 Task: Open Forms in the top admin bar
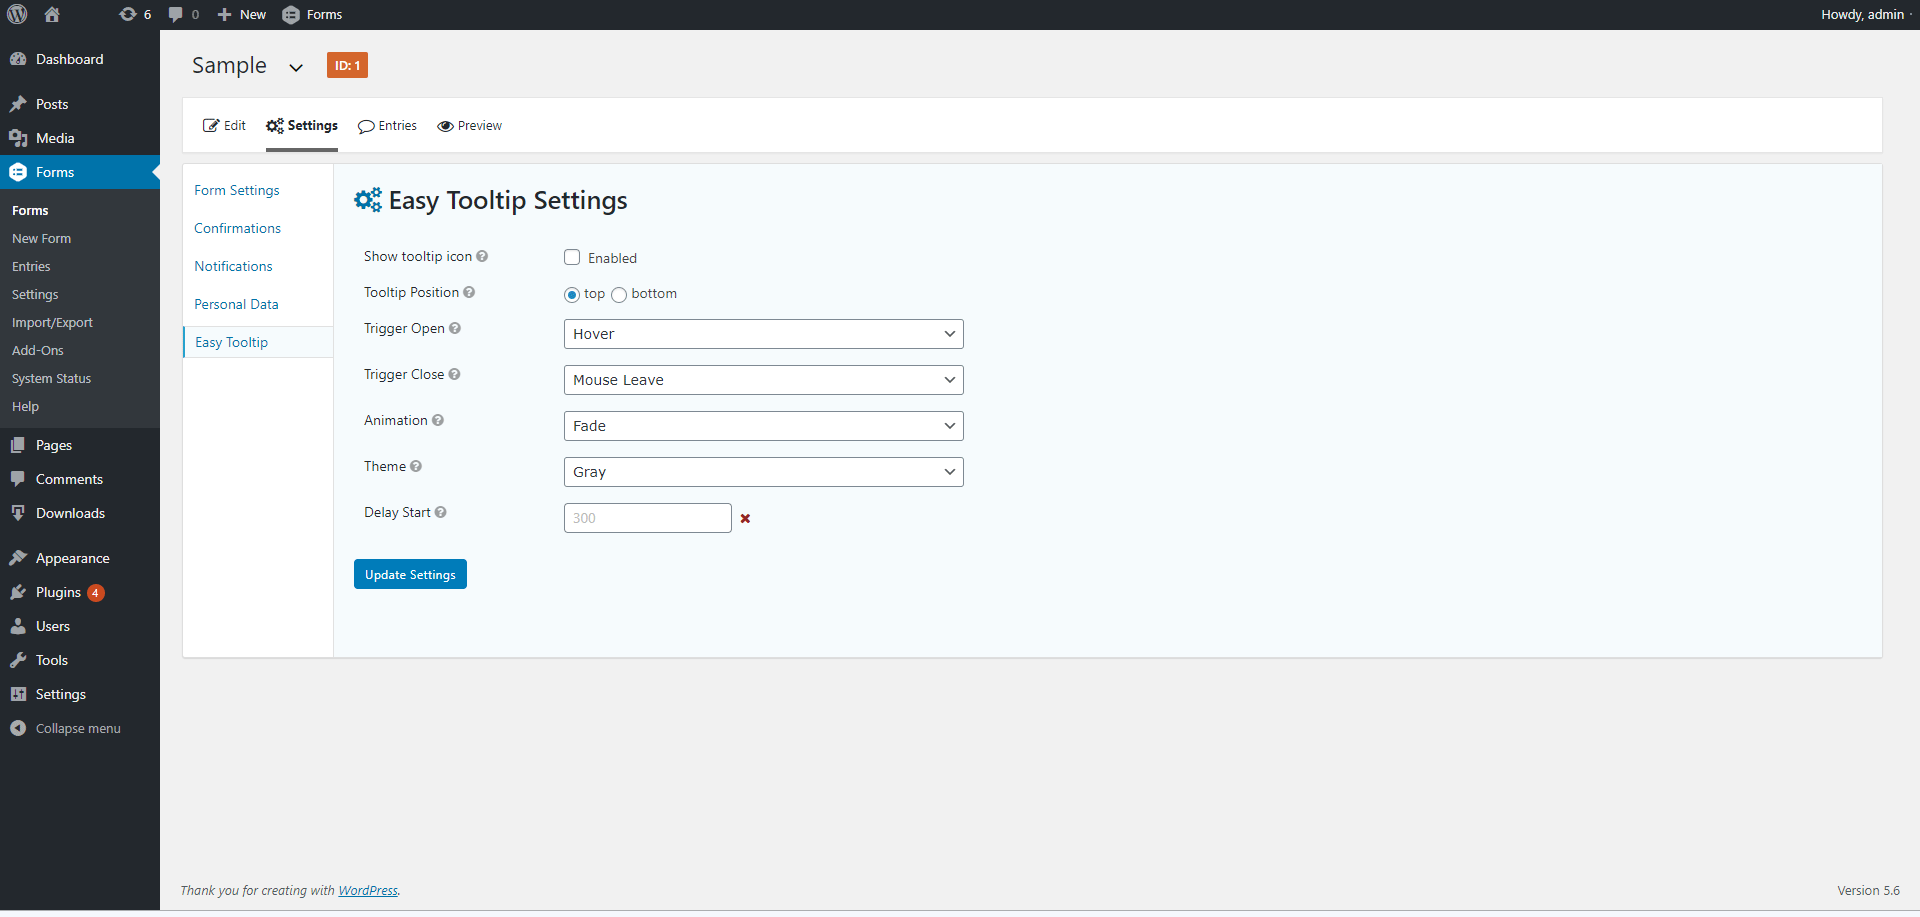point(312,14)
